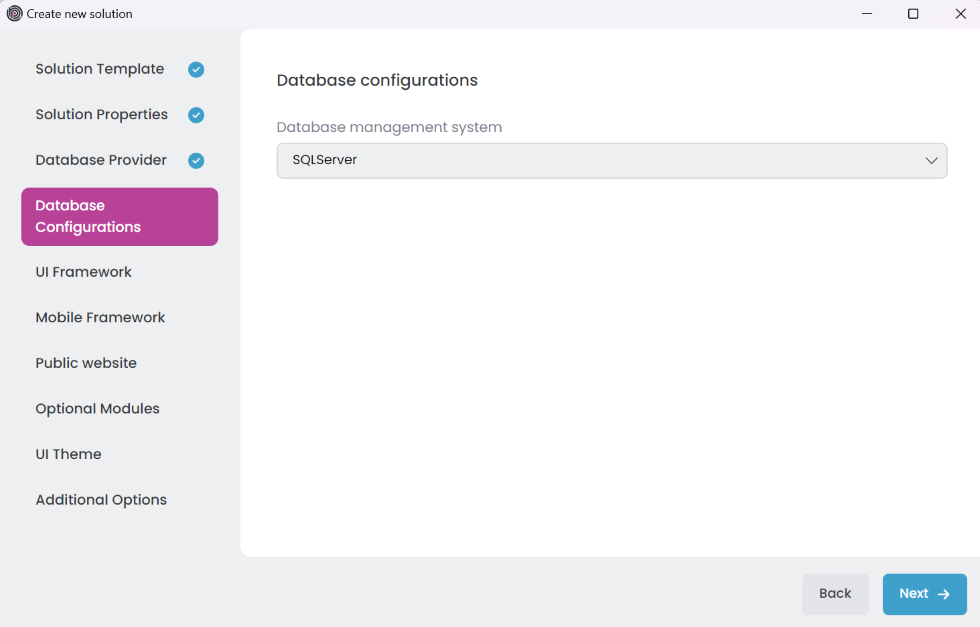Click the checkmark beside Database Provider
The image size is (980, 627).
196,160
